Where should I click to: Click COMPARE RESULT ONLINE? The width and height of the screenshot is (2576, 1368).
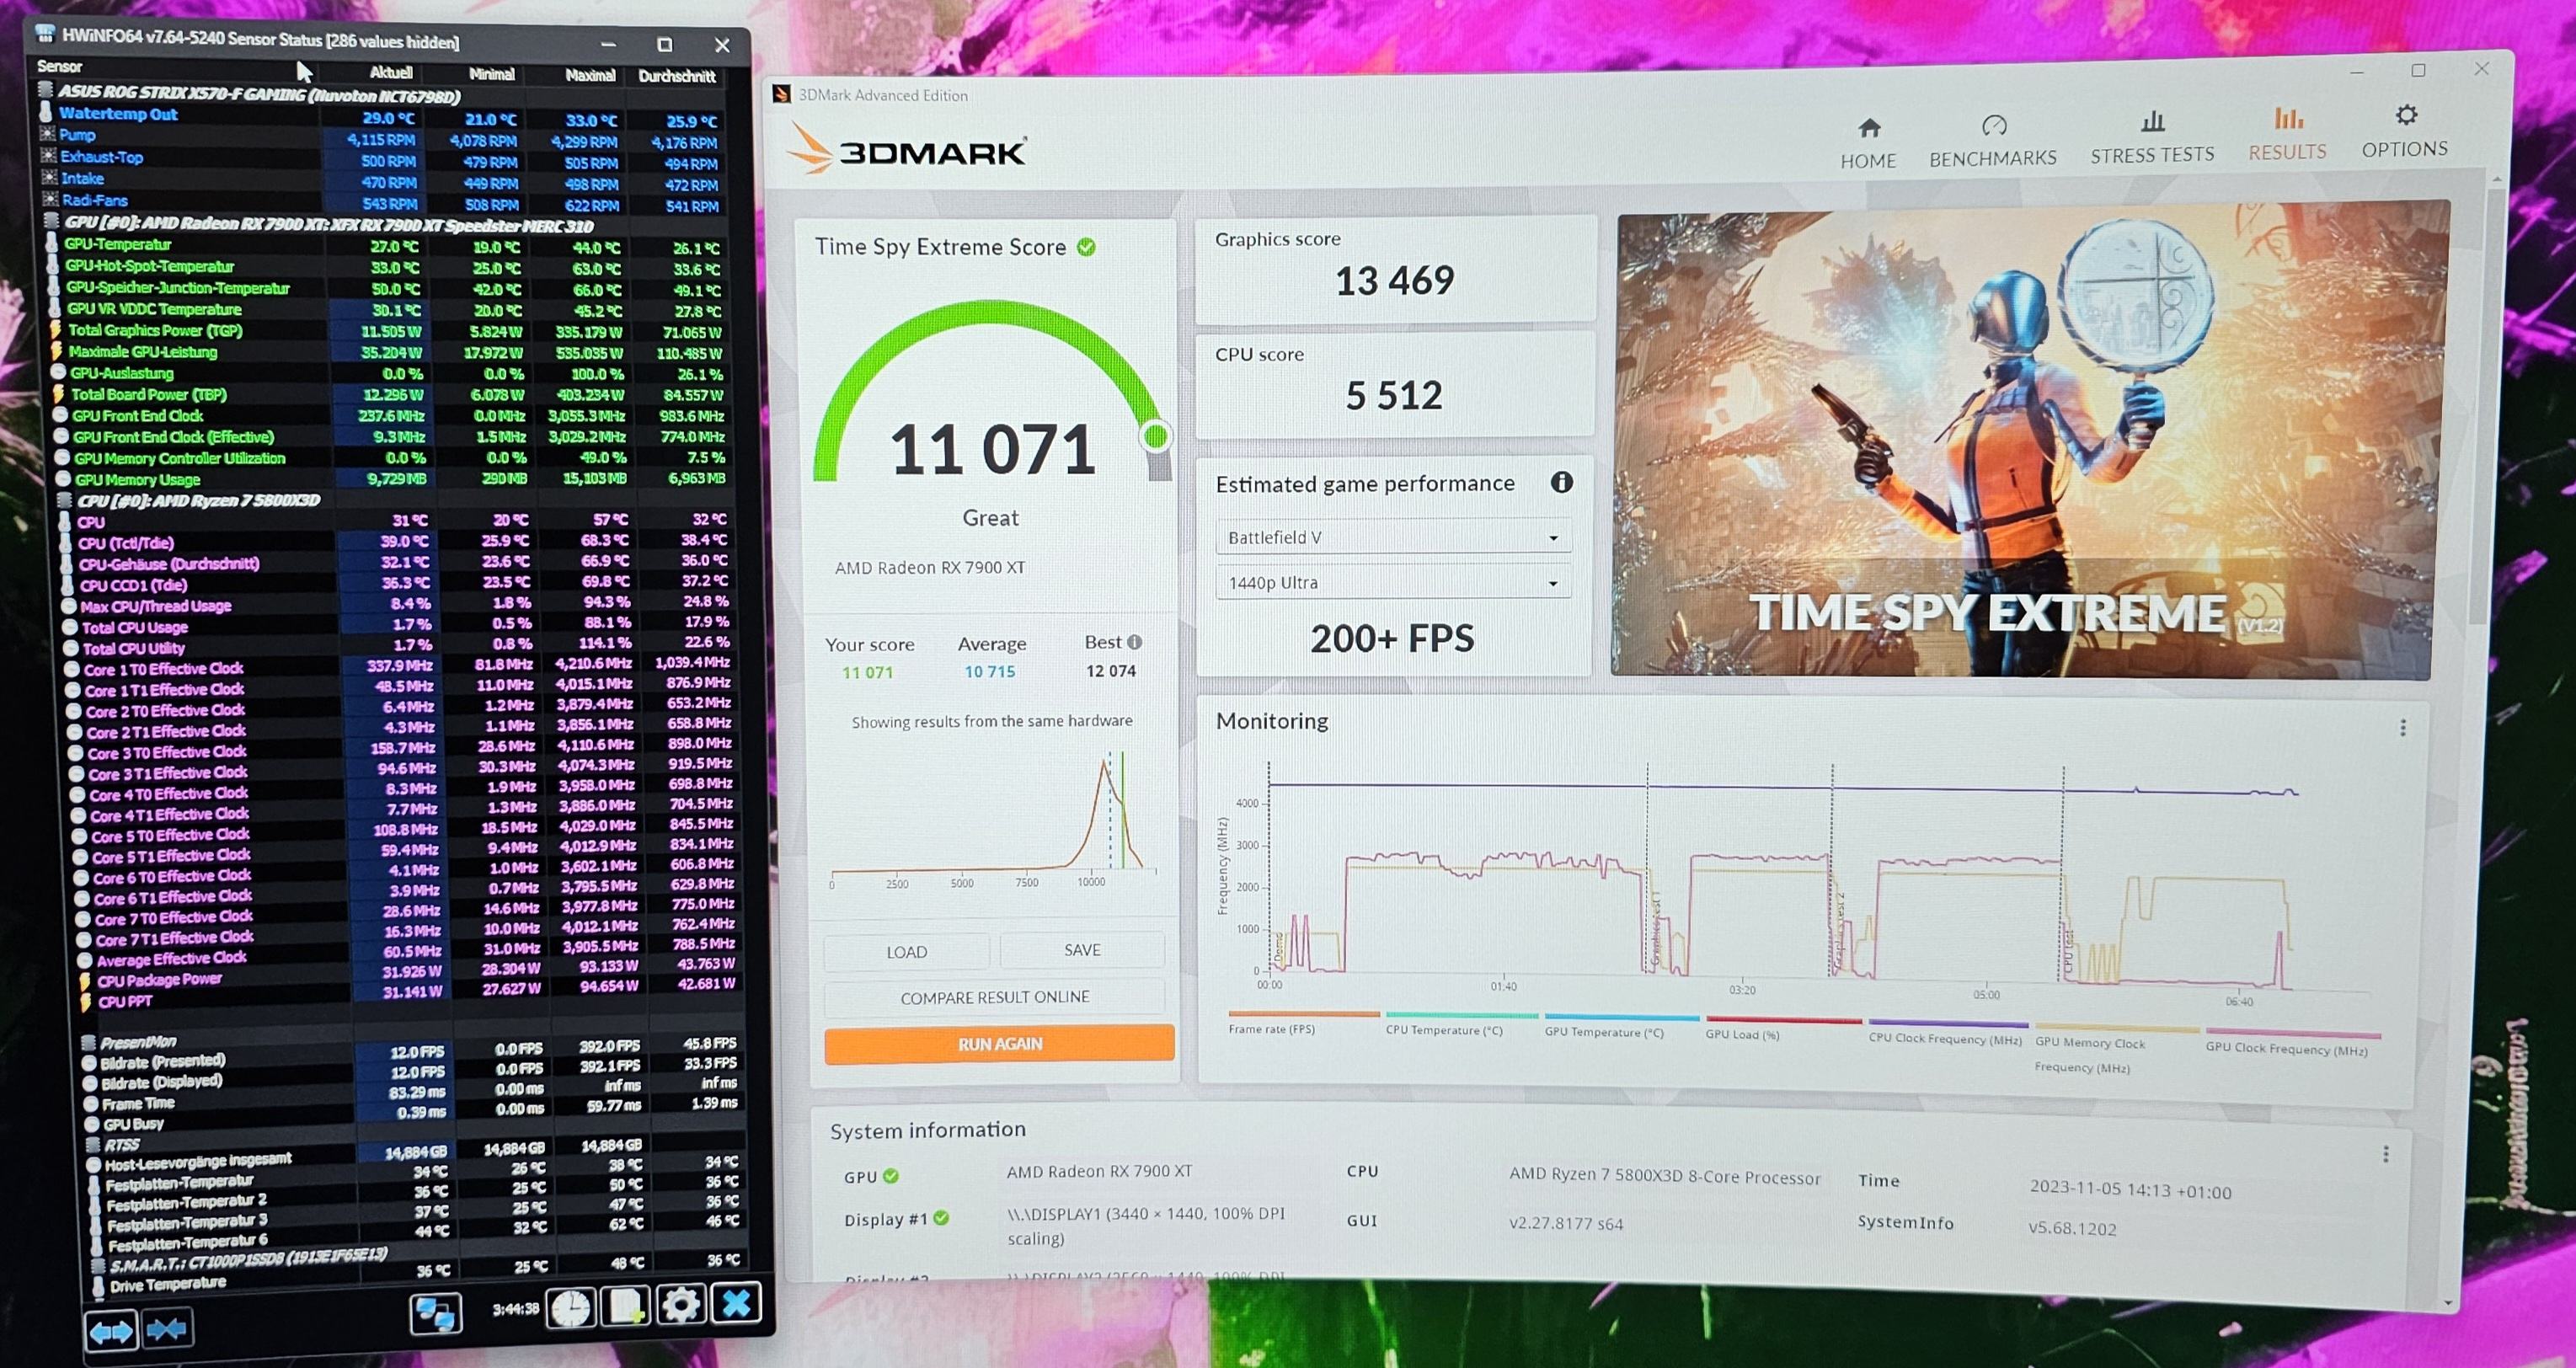pyautogui.click(x=994, y=997)
